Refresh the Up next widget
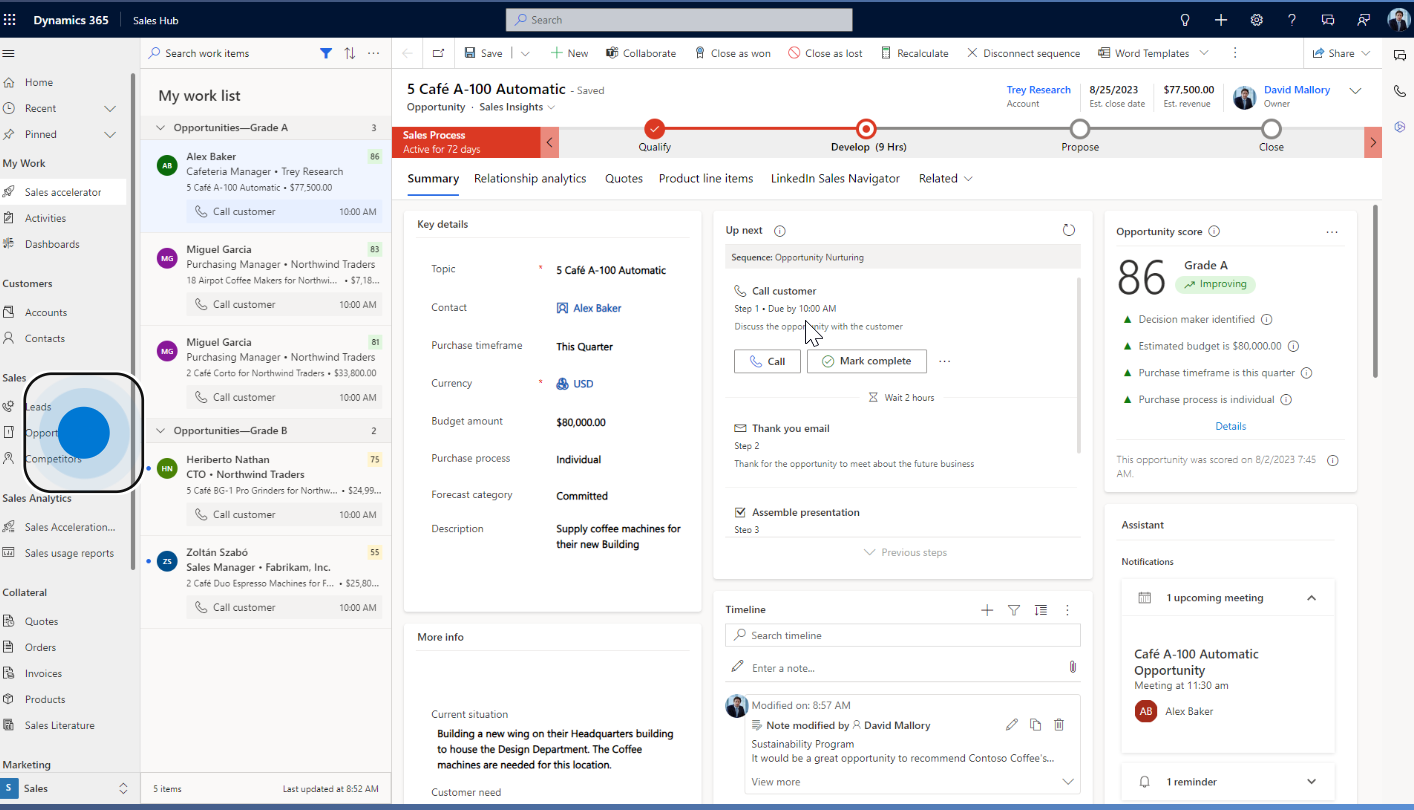Image resolution: width=1414 pixels, height=810 pixels. (1069, 230)
